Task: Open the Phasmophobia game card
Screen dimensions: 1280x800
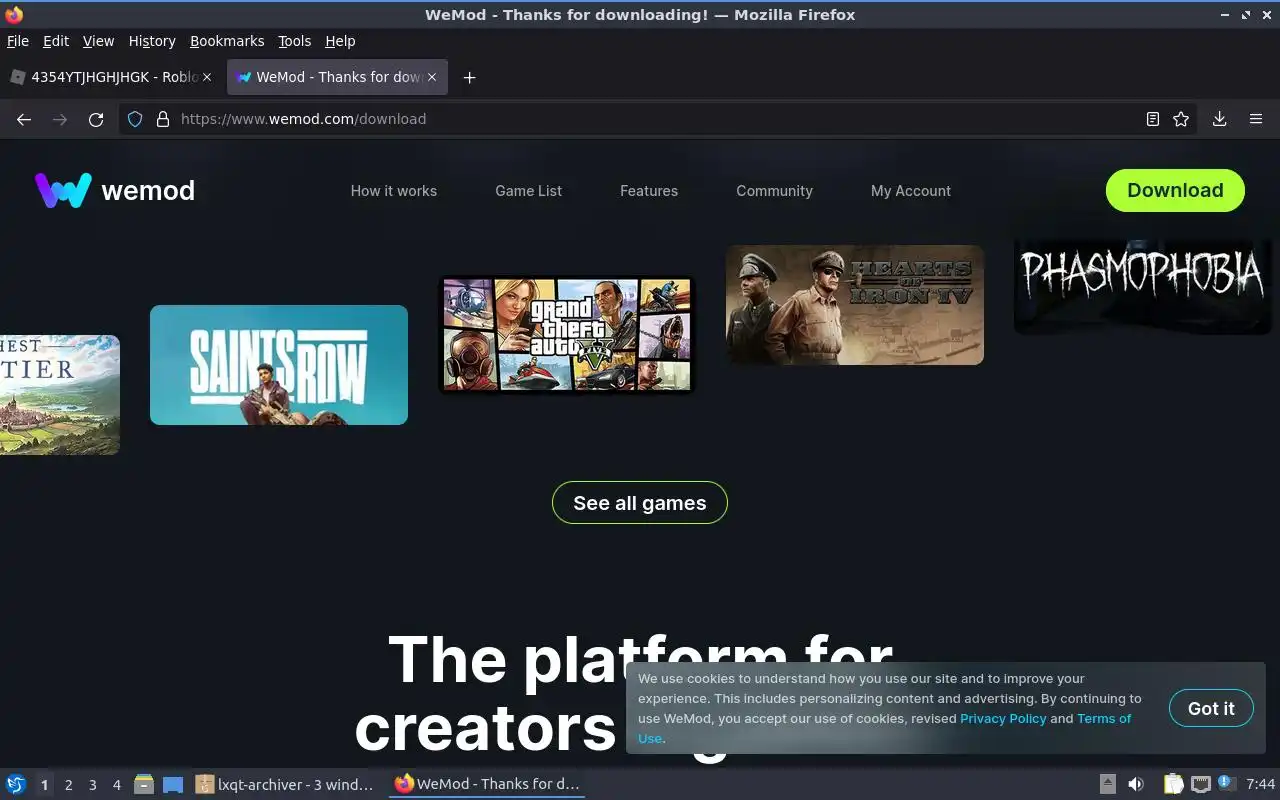Action: tap(1142, 285)
